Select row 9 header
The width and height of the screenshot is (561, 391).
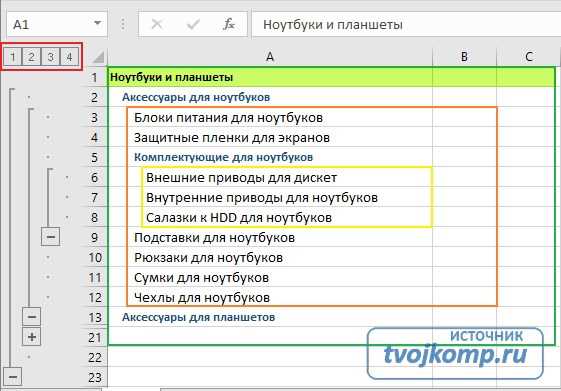pos(94,237)
